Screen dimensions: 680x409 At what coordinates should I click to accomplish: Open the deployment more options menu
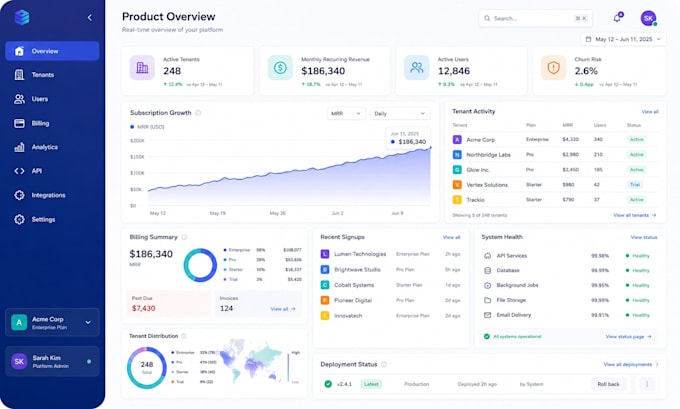[x=647, y=384]
